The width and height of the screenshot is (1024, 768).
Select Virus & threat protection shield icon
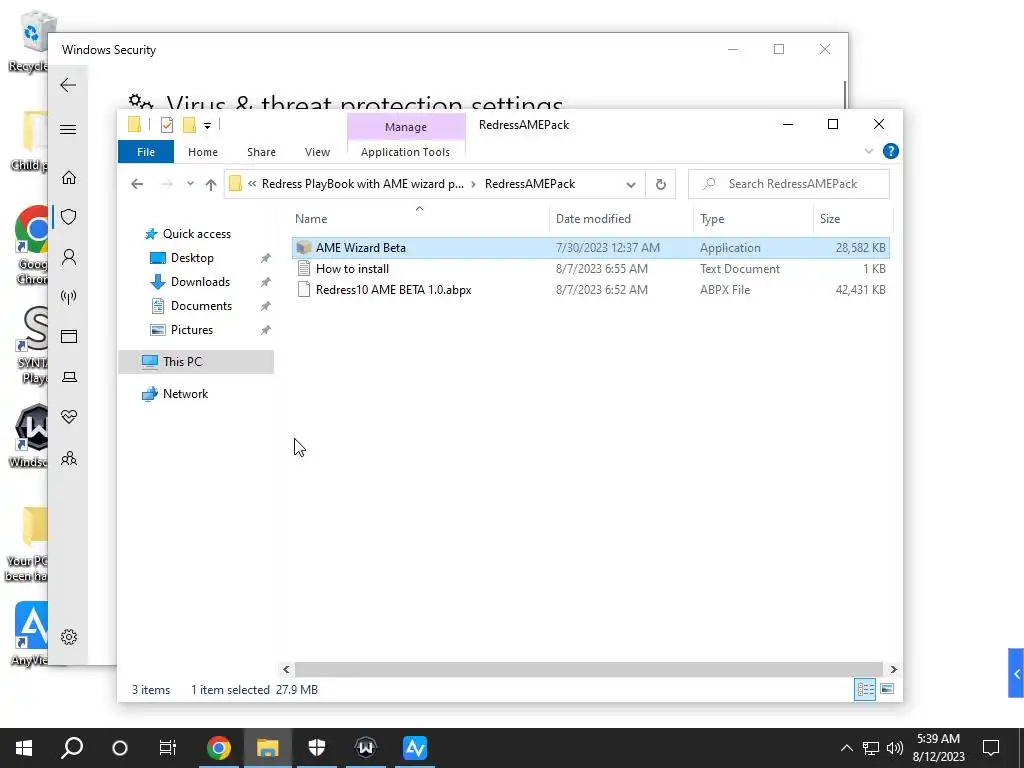tap(69, 217)
